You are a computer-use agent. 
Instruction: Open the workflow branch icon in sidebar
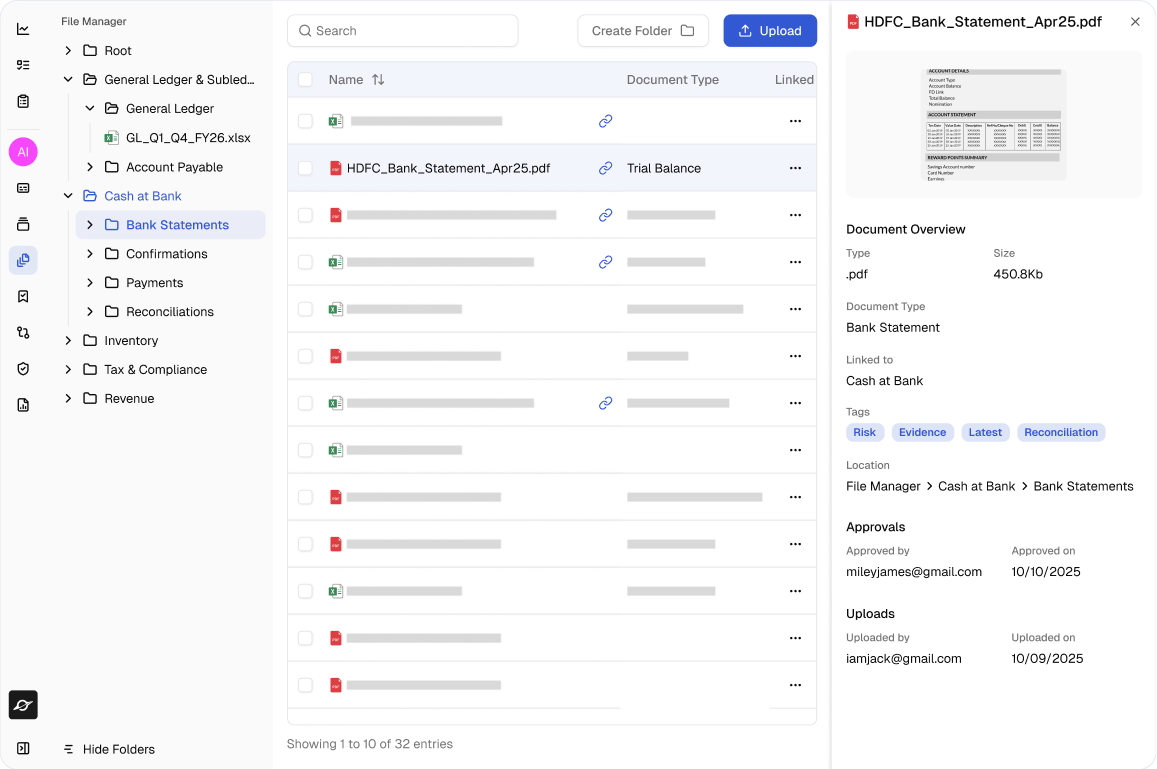coord(23,331)
